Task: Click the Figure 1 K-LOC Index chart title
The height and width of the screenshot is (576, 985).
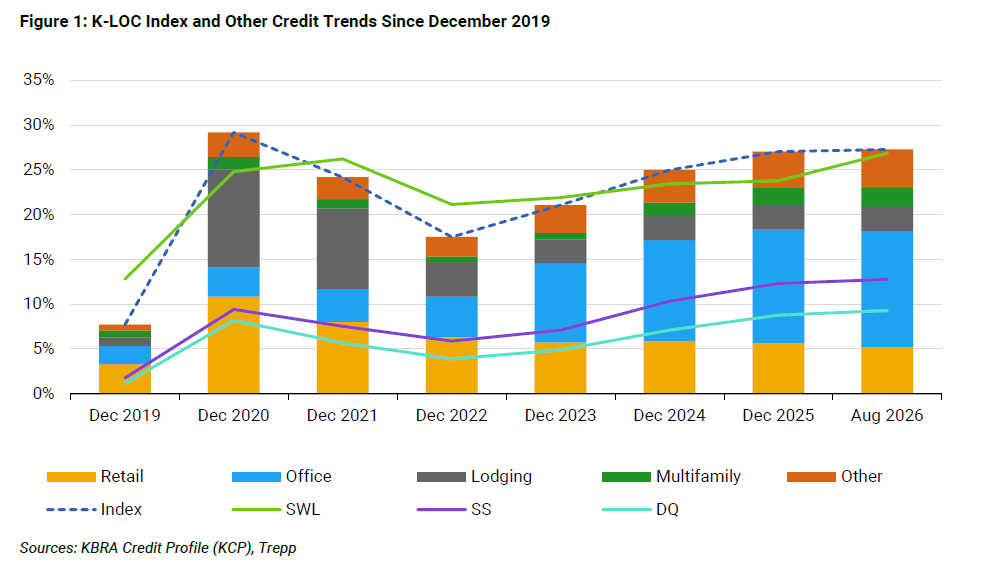Action: pyautogui.click(x=285, y=21)
